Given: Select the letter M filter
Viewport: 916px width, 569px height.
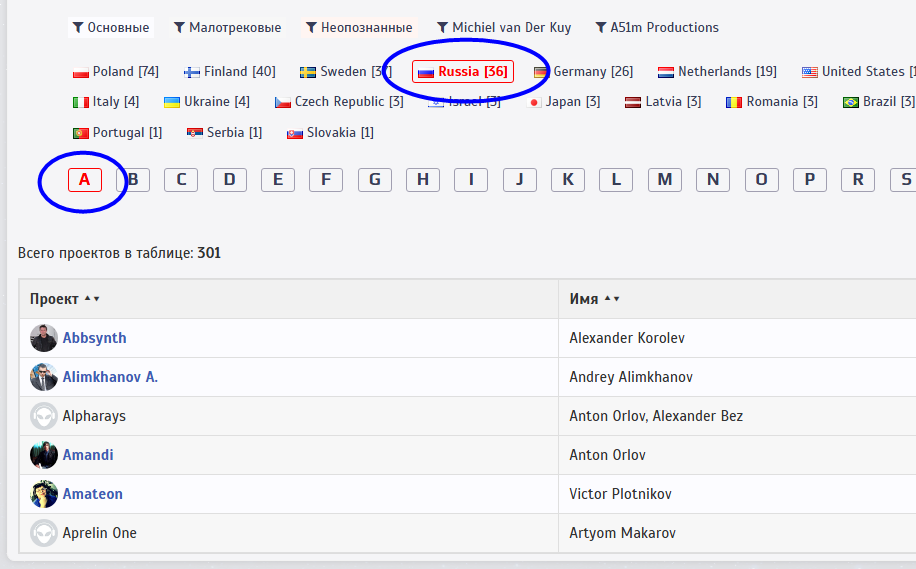Looking at the screenshot, I should 665,180.
